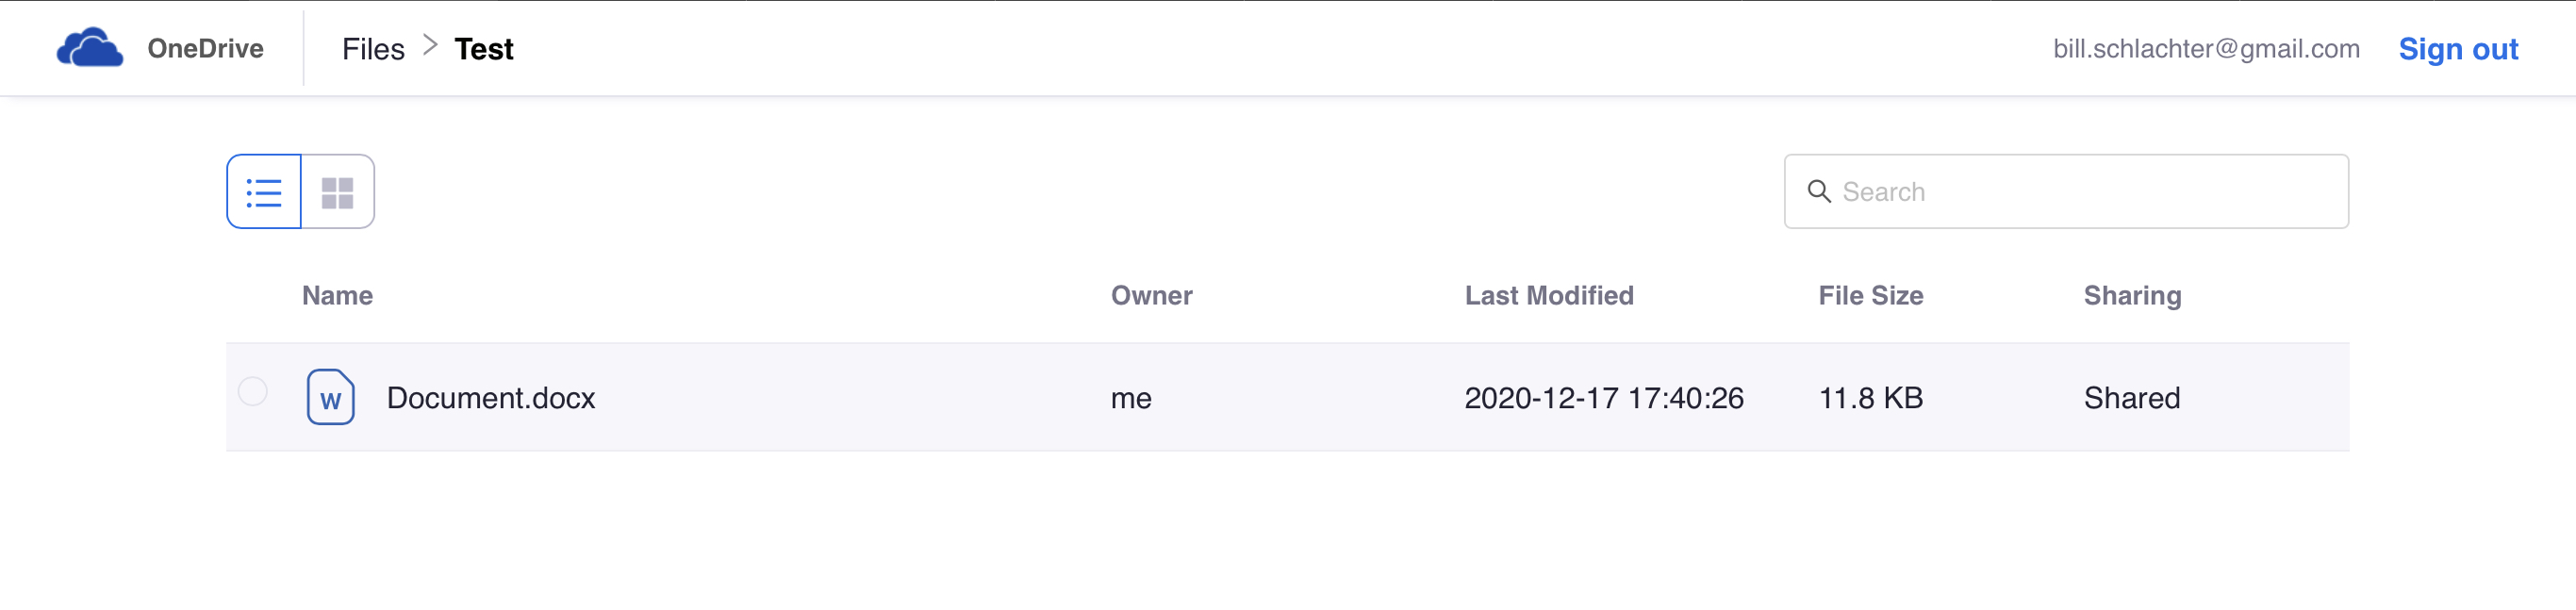This screenshot has width=2576, height=610.
Task: Sign out of the account
Action: tap(2457, 49)
